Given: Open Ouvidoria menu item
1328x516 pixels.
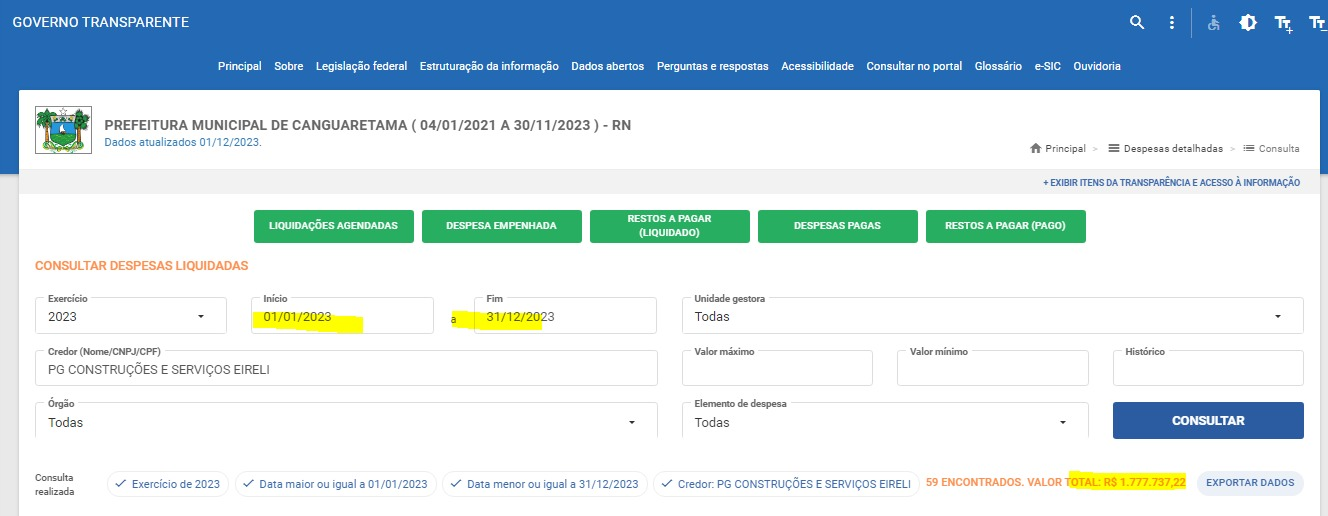Looking at the screenshot, I should (x=1097, y=66).
